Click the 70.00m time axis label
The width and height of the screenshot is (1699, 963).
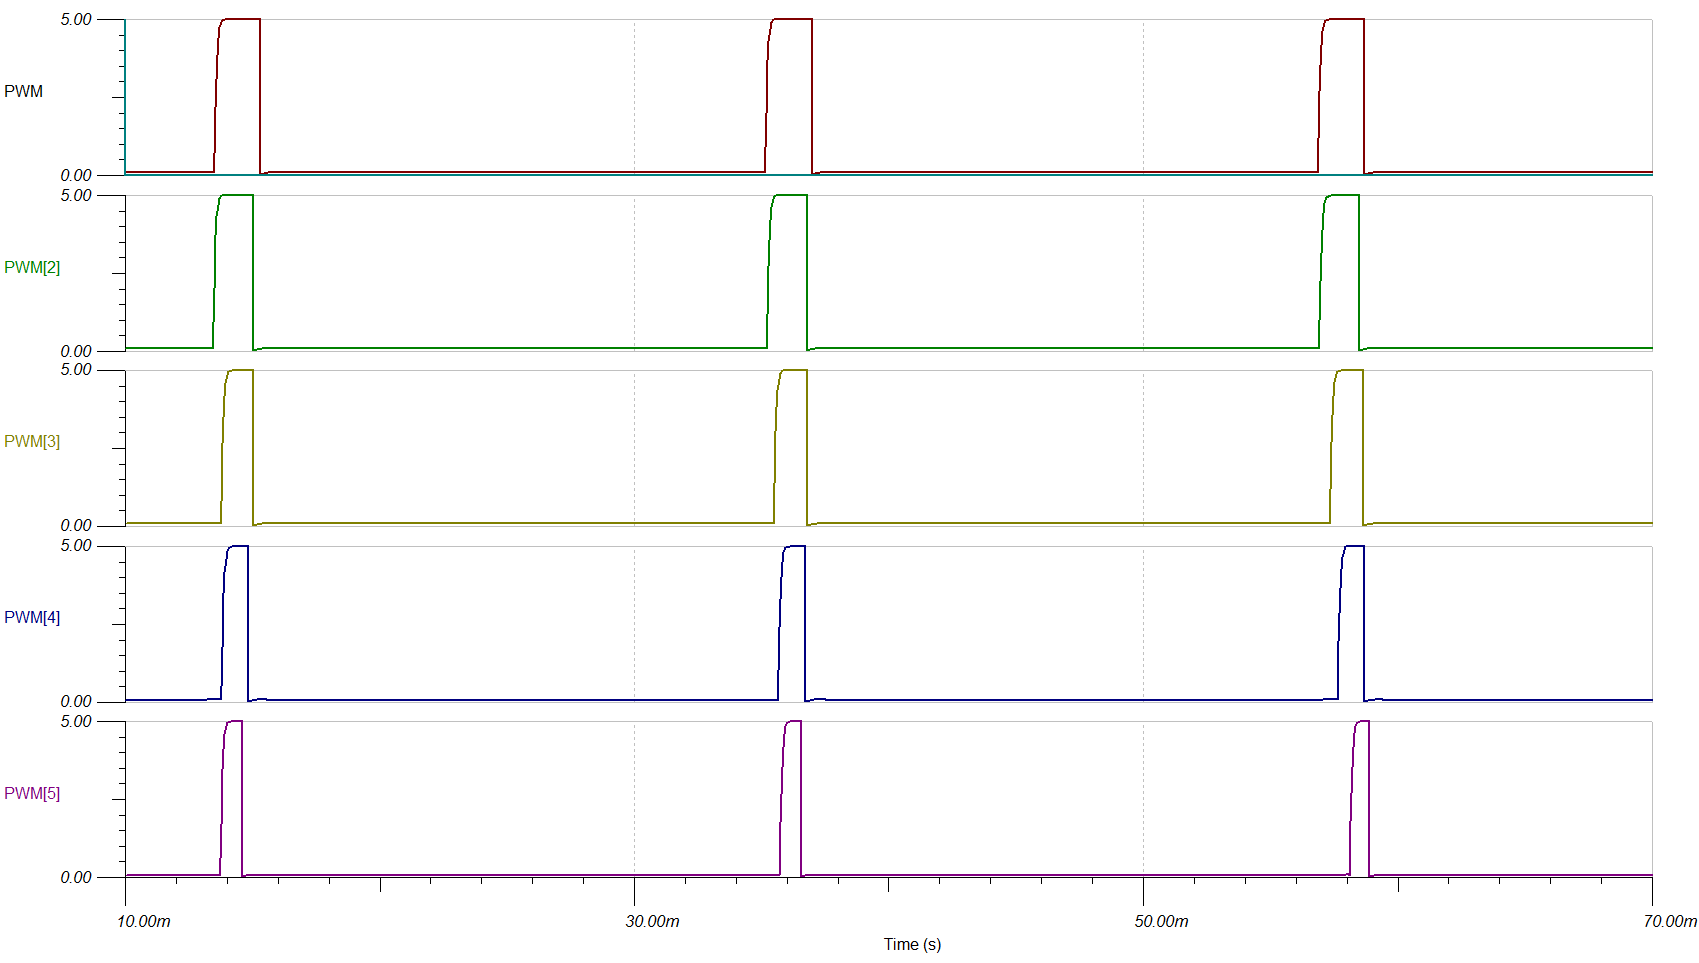click(1670, 921)
